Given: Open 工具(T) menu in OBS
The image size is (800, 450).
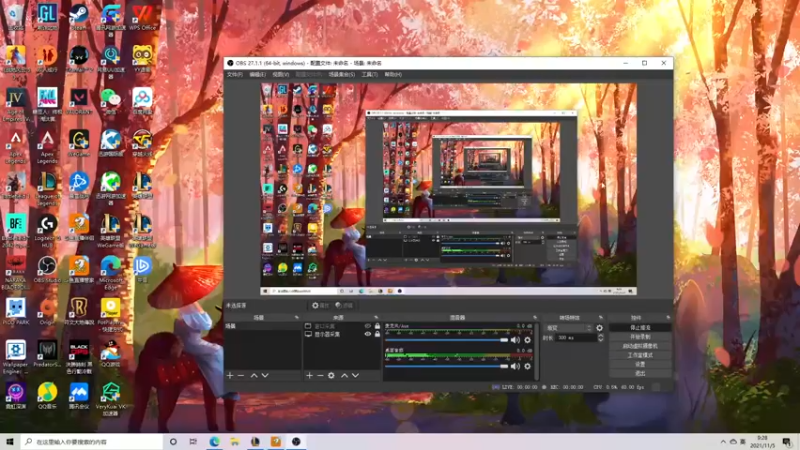Looking at the screenshot, I should point(369,74).
